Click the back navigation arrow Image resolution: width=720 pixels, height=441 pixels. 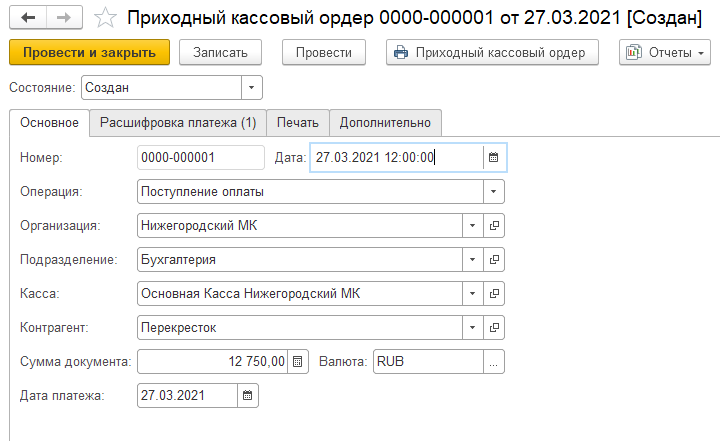[x=28, y=18]
